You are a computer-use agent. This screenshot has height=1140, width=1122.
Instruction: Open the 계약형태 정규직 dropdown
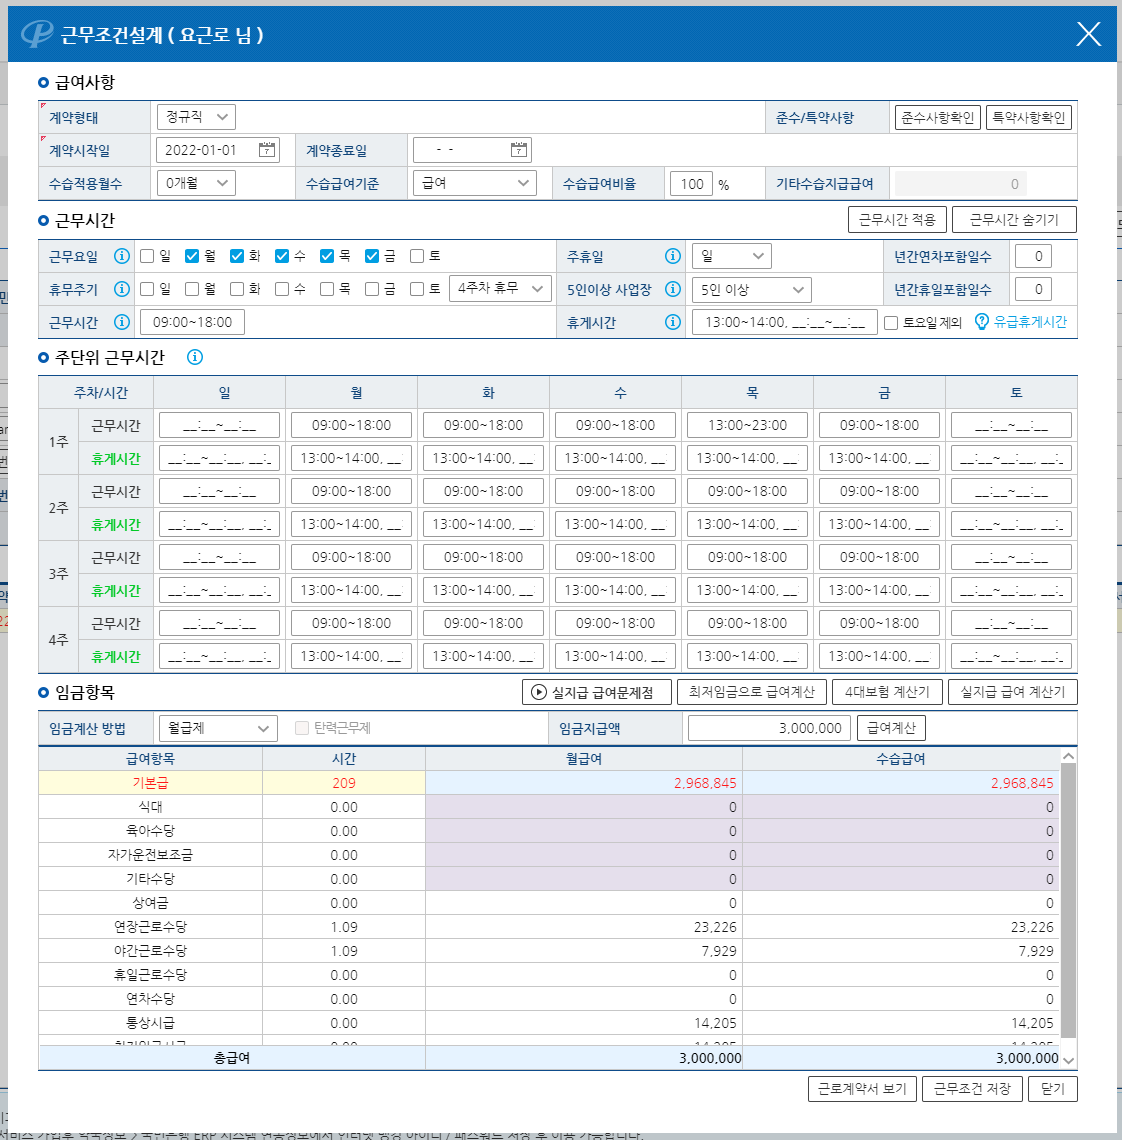196,117
